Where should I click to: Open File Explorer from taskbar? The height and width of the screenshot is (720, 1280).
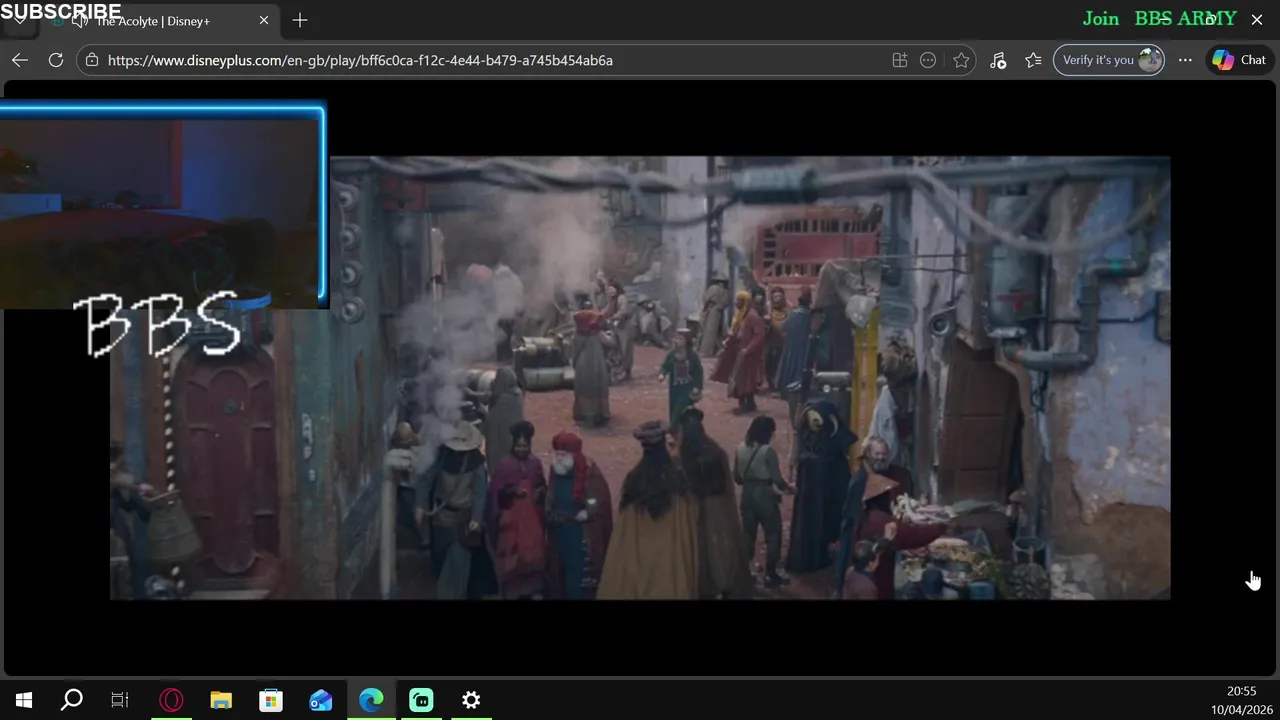click(x=221, y=700)
